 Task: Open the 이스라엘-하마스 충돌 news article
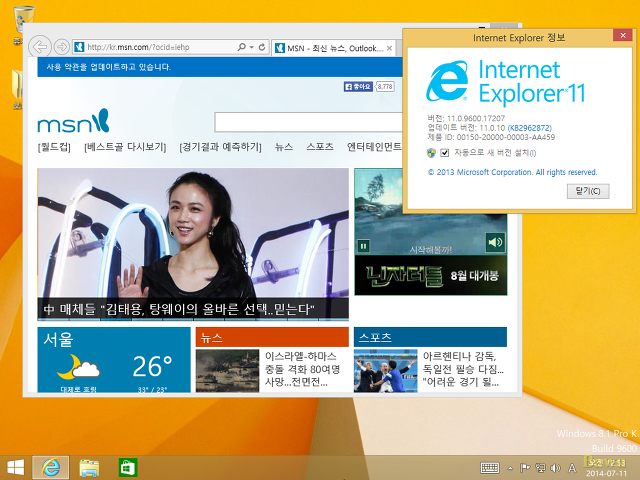click(302, 369)
